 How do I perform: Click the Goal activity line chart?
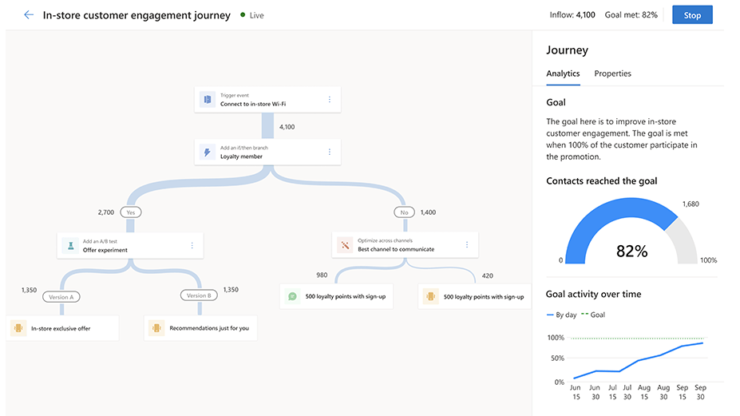[x=639, y=361]
